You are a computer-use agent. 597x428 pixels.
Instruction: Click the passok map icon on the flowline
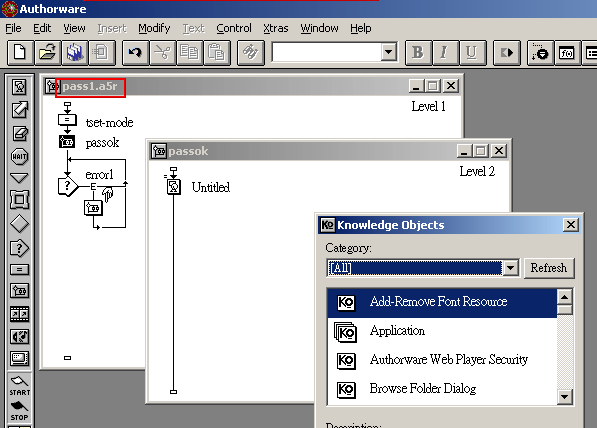coord(67,142)
